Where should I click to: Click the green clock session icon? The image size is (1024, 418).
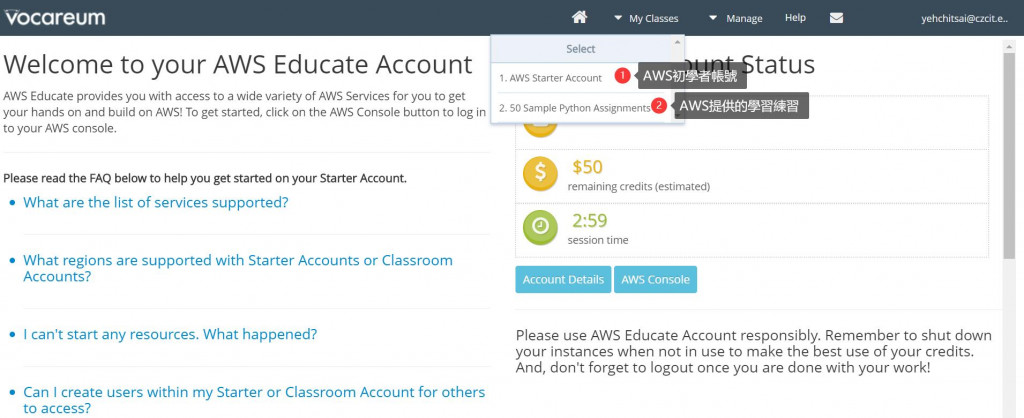coord(540,227)
